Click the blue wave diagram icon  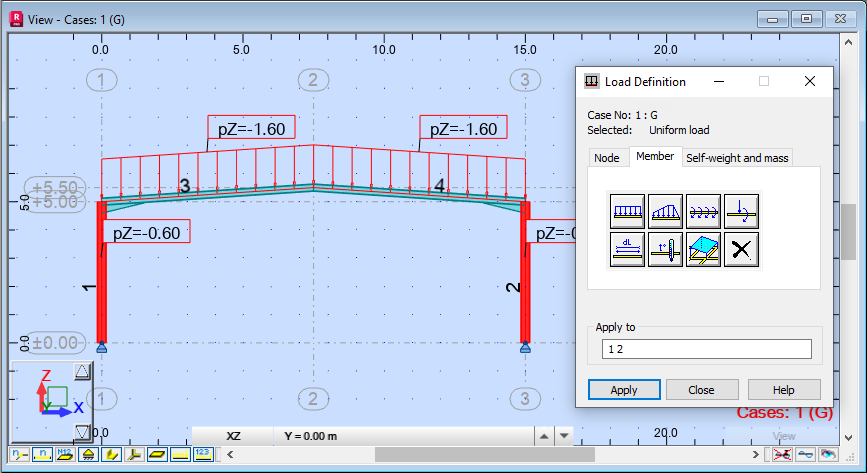[x=805, y=455]
